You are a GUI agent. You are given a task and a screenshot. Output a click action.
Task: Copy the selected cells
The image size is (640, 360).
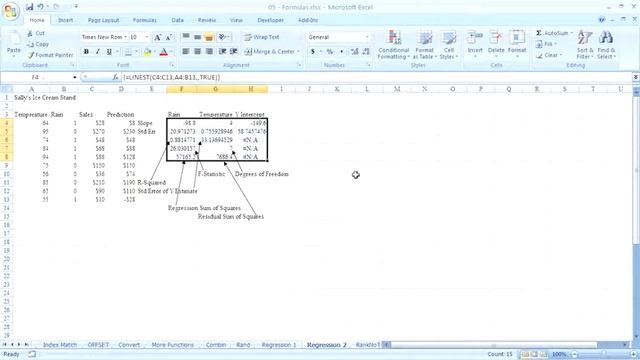point(38,44)
